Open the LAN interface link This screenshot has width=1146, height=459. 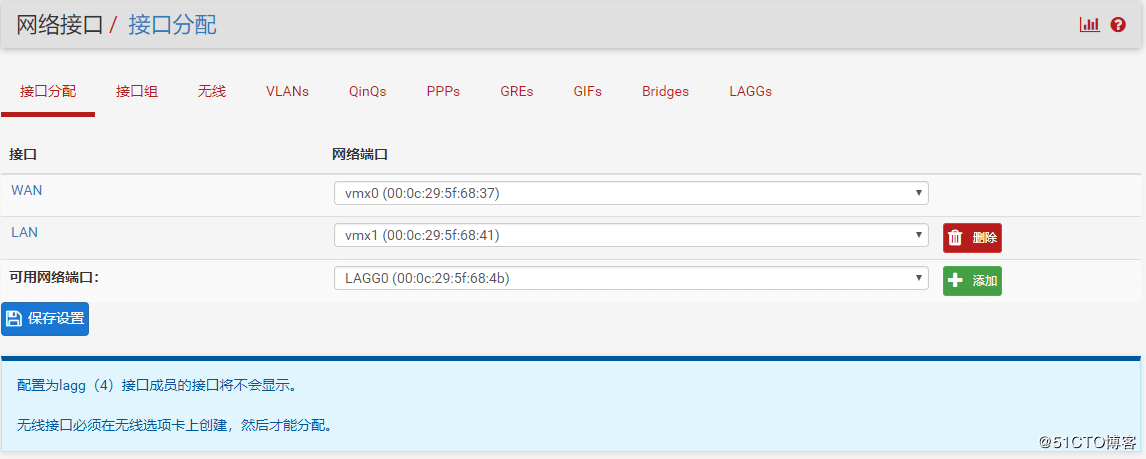point(25,232)
